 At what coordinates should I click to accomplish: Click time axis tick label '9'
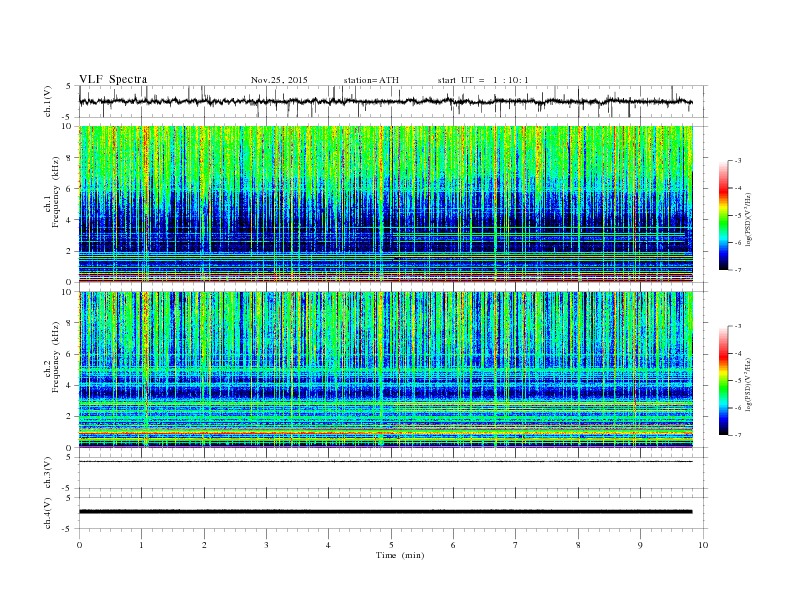(640, 545)
